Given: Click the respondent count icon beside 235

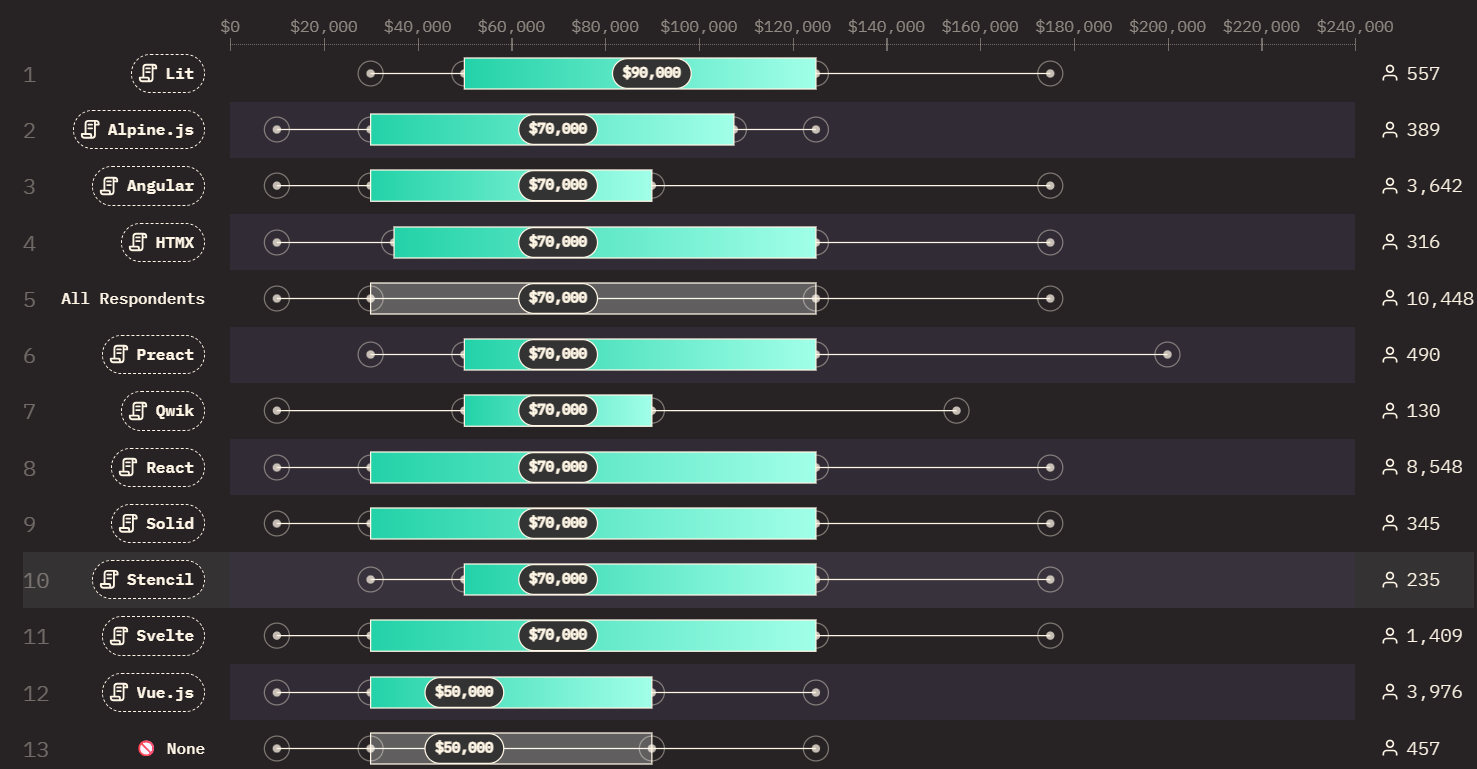Looking at the screenshot, I should [x=1389, y=580].
